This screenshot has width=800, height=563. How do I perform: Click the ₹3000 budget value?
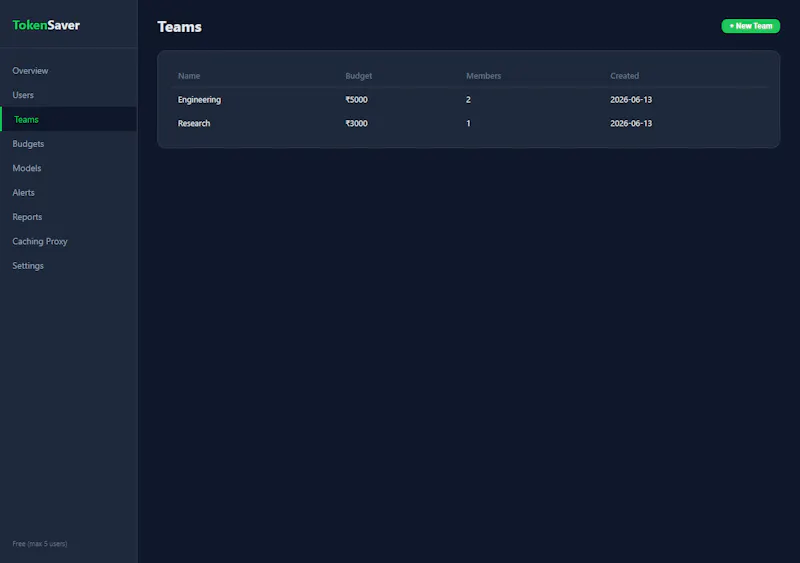coord(356,124)
